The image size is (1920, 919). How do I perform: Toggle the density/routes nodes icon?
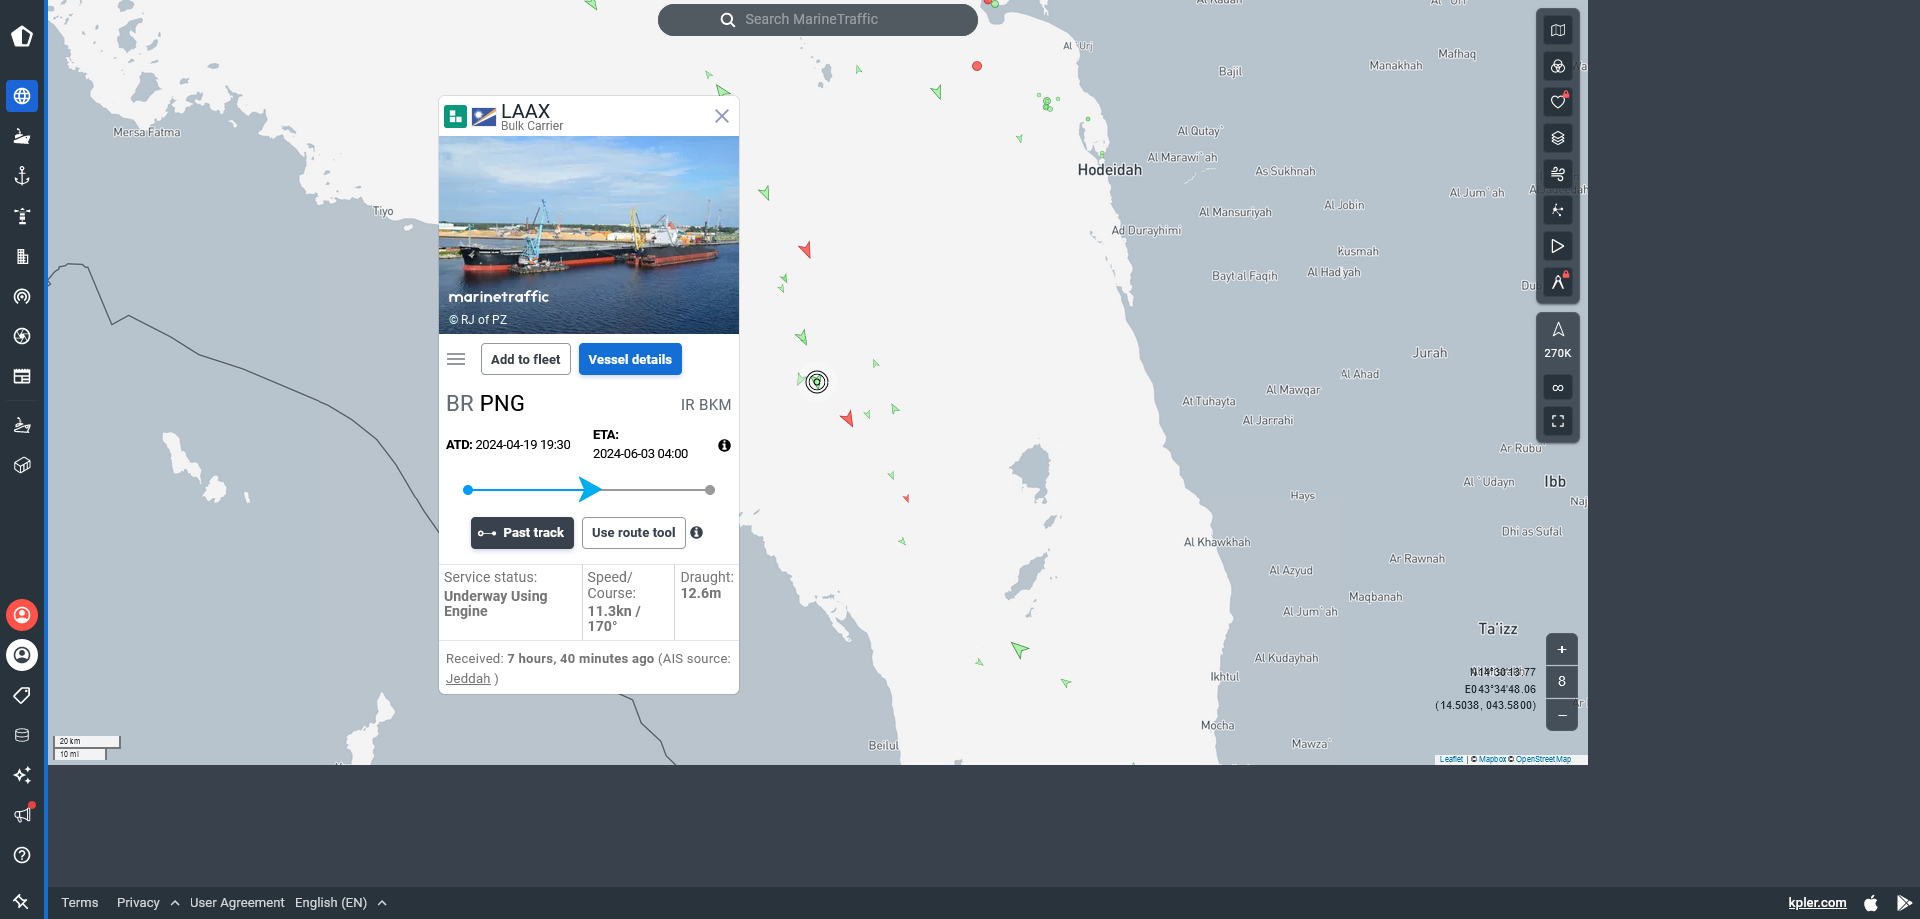1558,210
